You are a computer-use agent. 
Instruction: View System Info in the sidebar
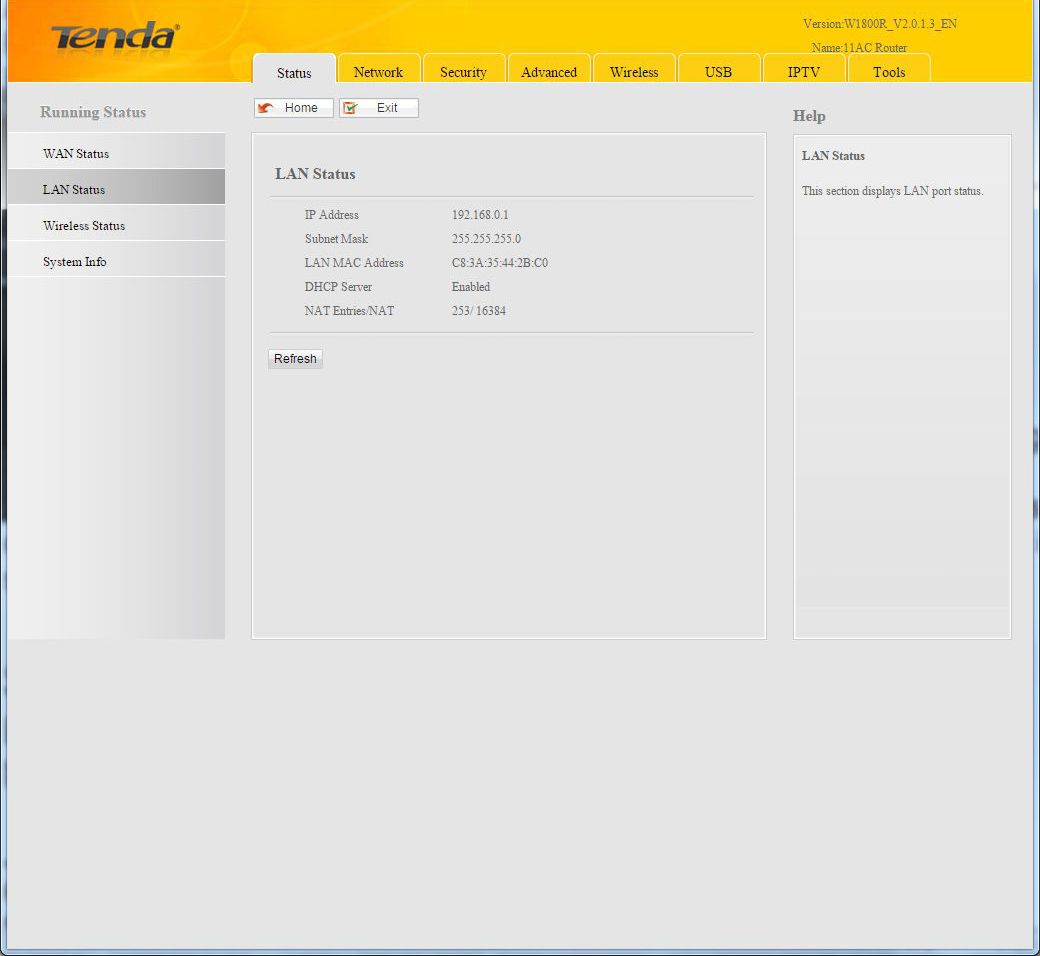75,262
